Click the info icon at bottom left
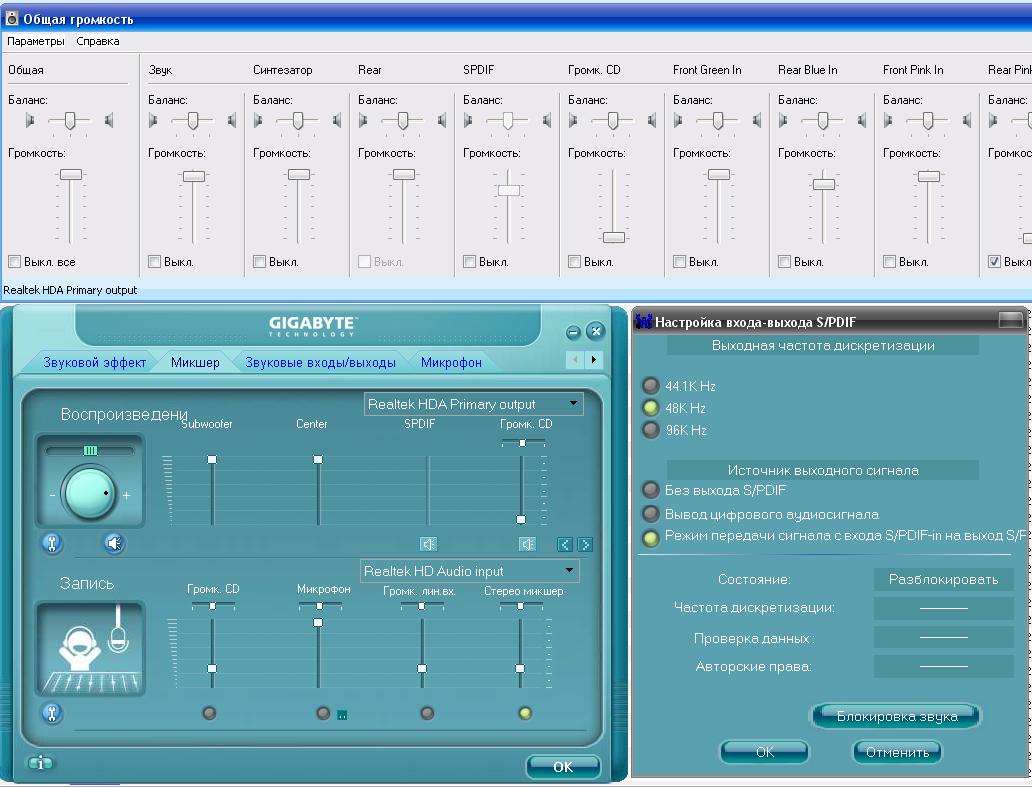1032x787 pixels. [40, 763]
